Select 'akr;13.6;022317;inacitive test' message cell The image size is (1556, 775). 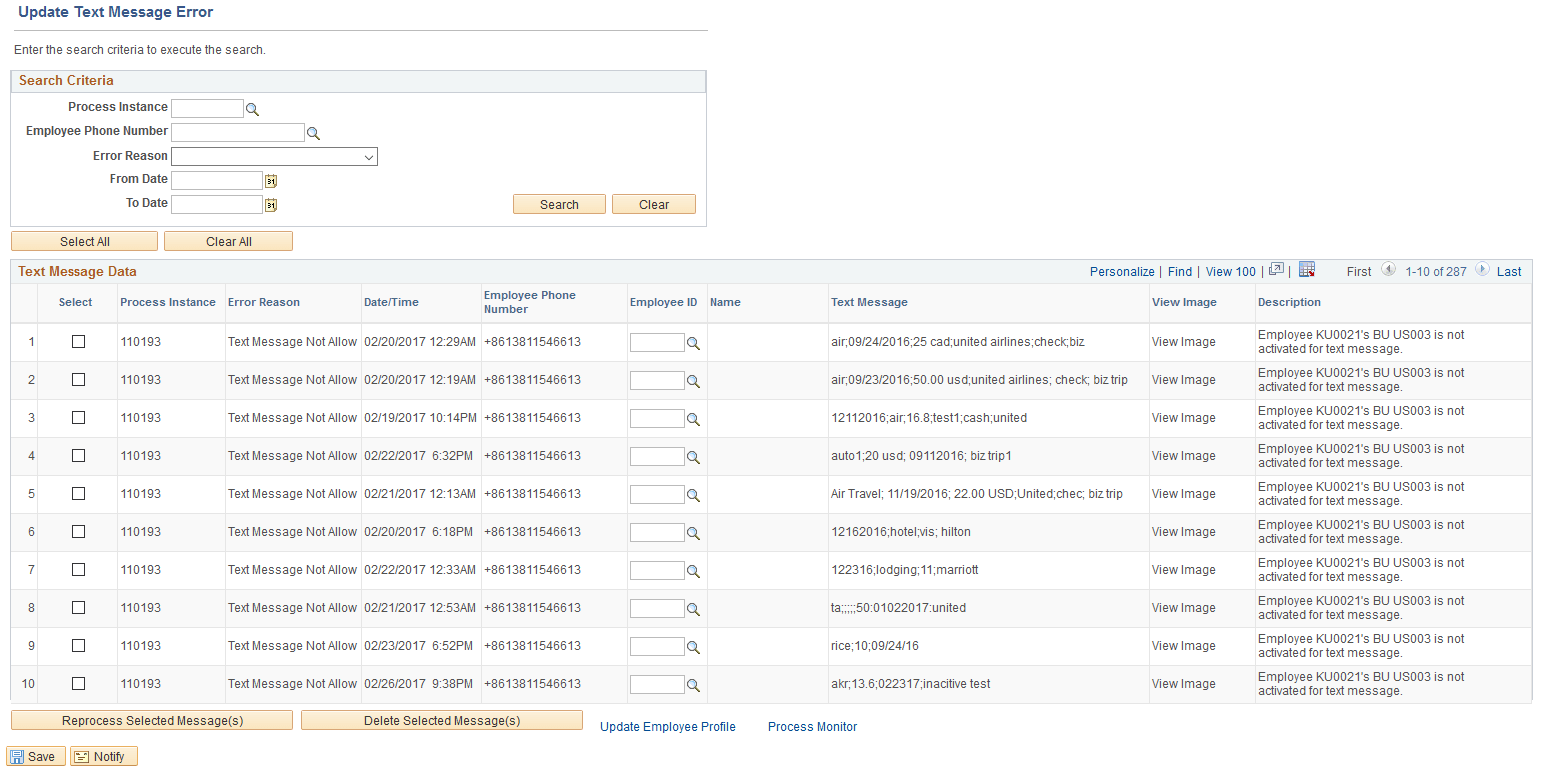tap(911, 684)
